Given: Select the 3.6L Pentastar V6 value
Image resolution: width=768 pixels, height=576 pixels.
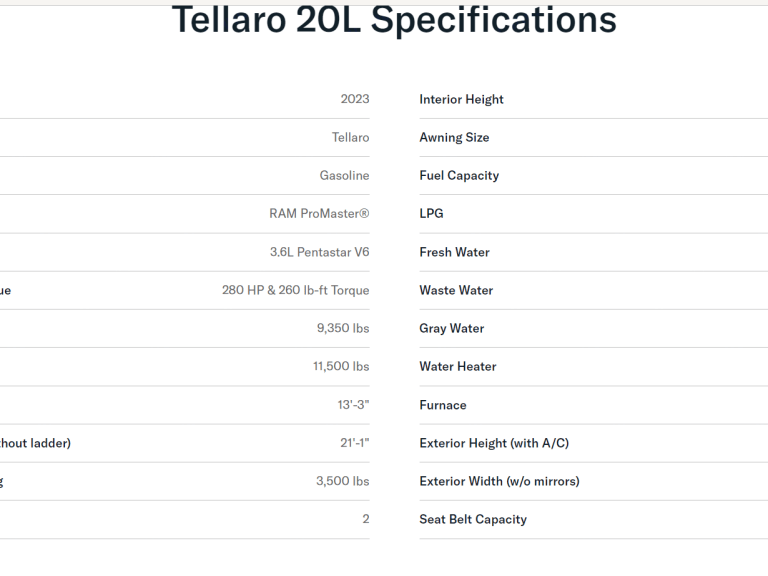Looking at the screenshot, I should [x=320, y=252].
